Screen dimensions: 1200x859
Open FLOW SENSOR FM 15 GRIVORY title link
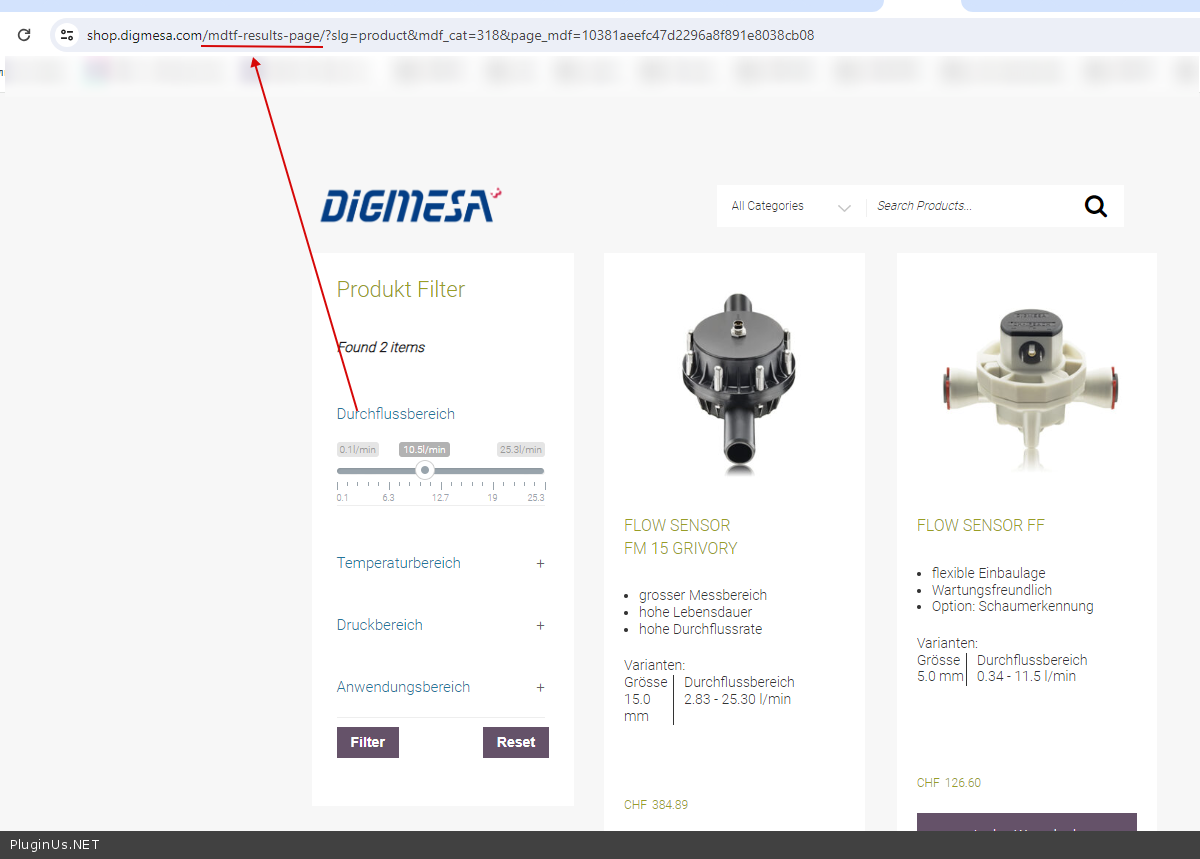[680, 537]
